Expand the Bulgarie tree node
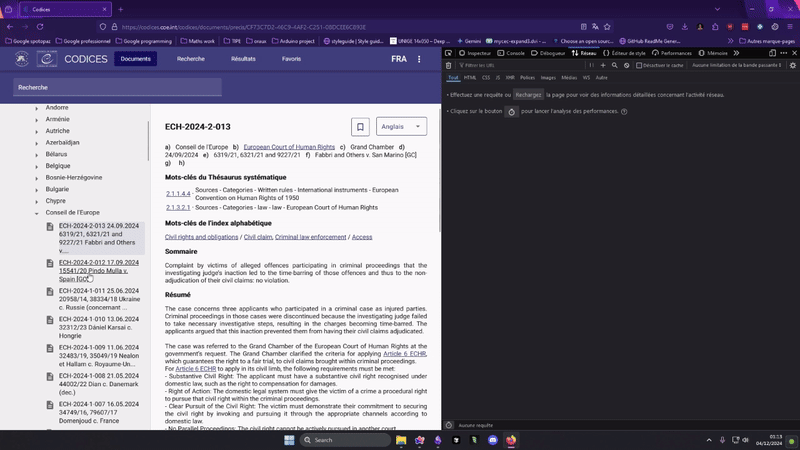 click(37, 190)
